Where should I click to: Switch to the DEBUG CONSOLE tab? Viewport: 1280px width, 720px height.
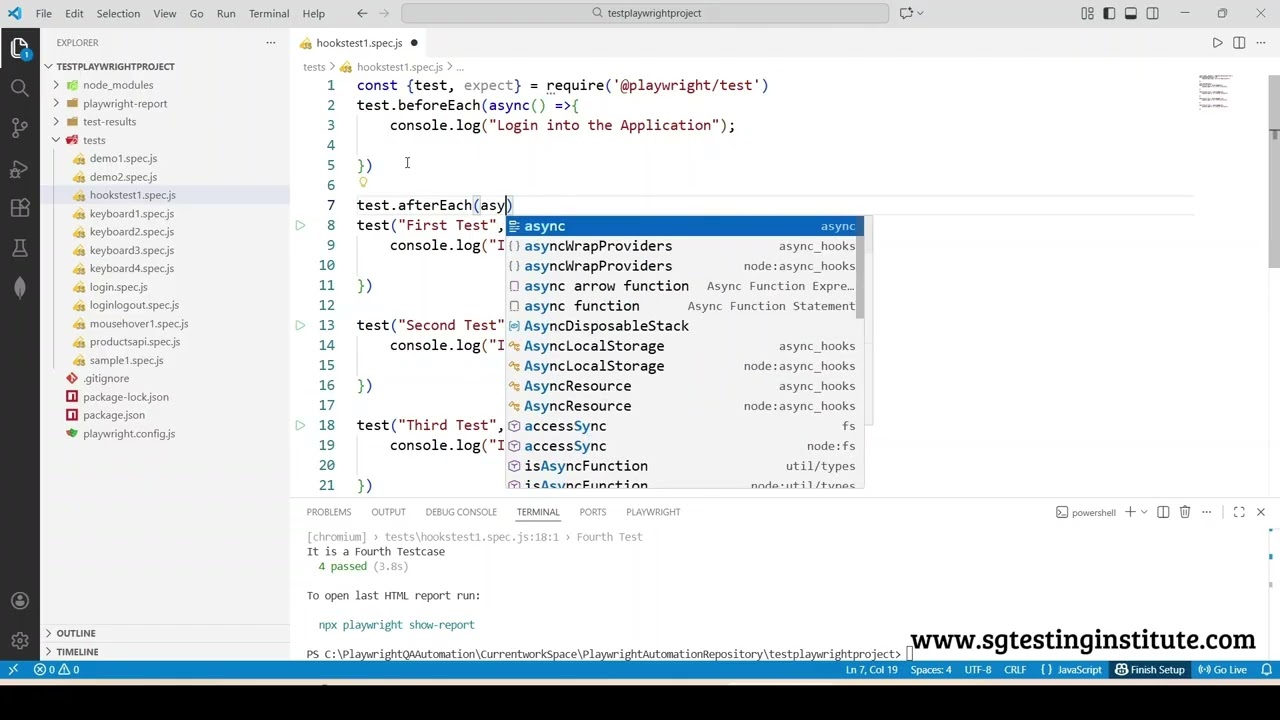tap(461, 512)
